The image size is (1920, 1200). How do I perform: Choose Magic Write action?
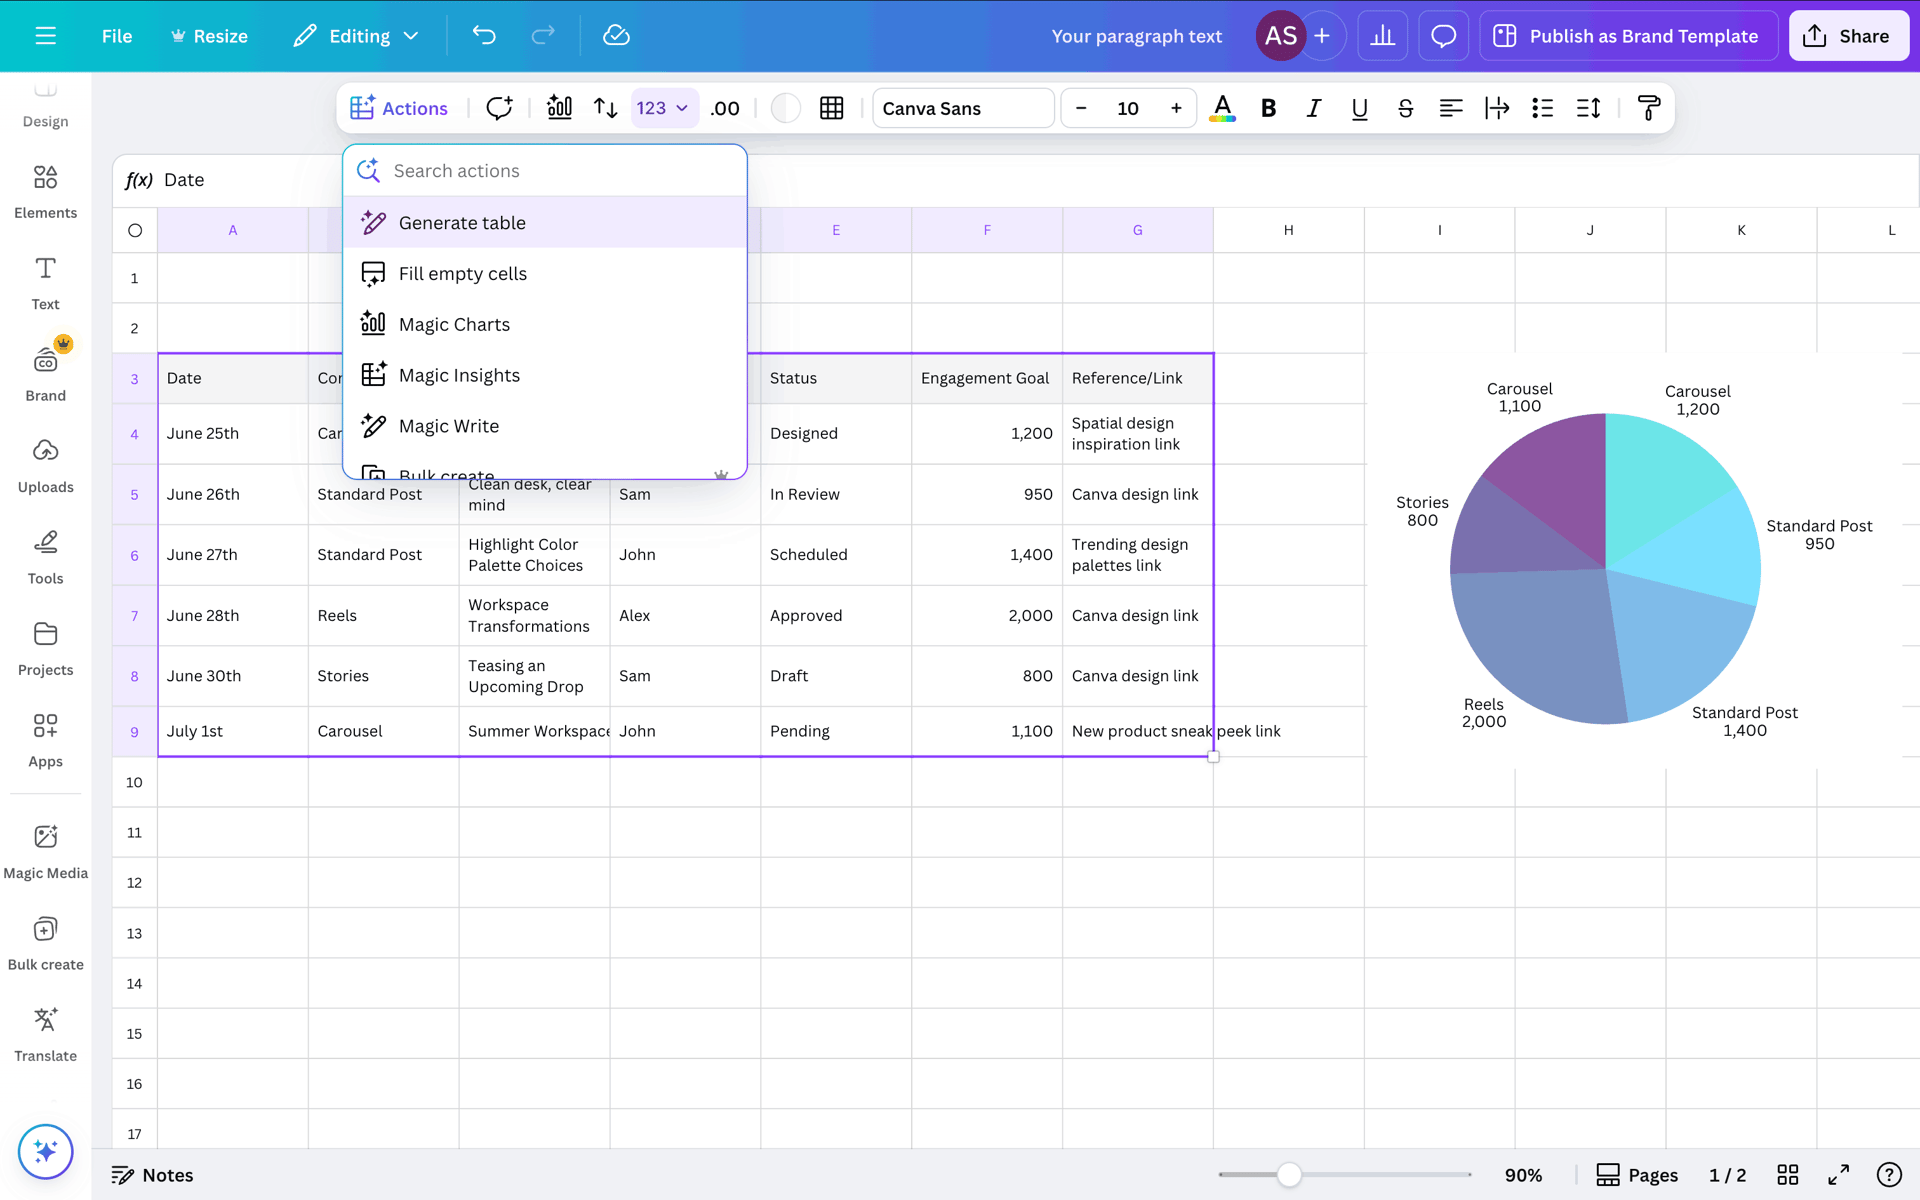point(545,426)
